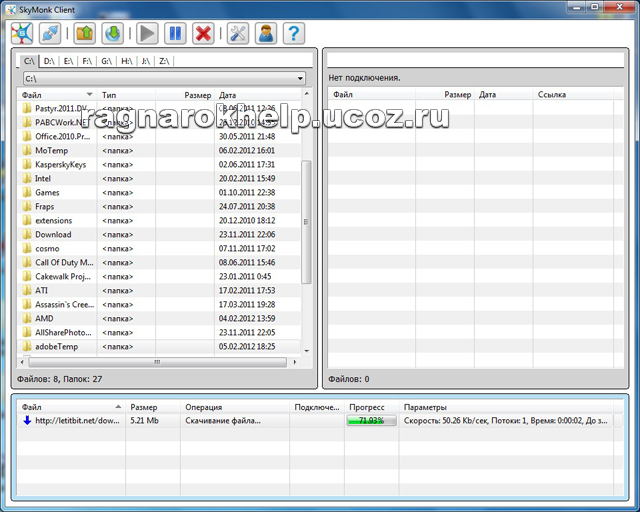640x512 pixels.
Task: Open settings with the tools icon
Action: click(238, 33)
